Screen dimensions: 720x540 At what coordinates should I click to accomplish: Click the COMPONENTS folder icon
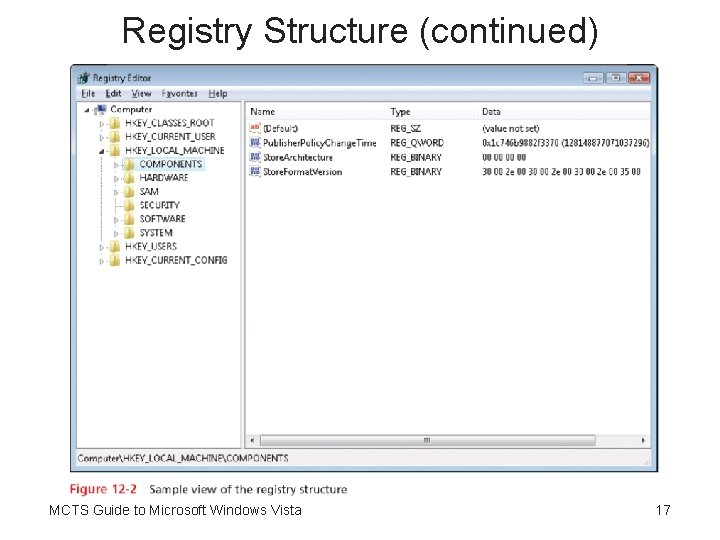click(129, 164)
